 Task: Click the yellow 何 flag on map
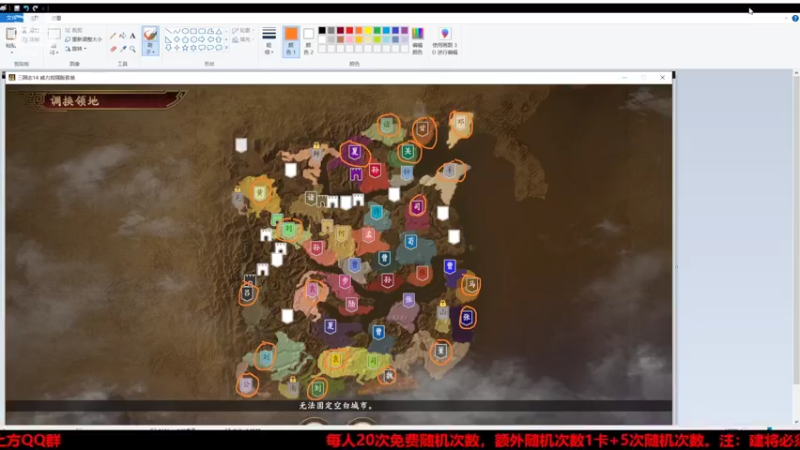tap(342, 234)
